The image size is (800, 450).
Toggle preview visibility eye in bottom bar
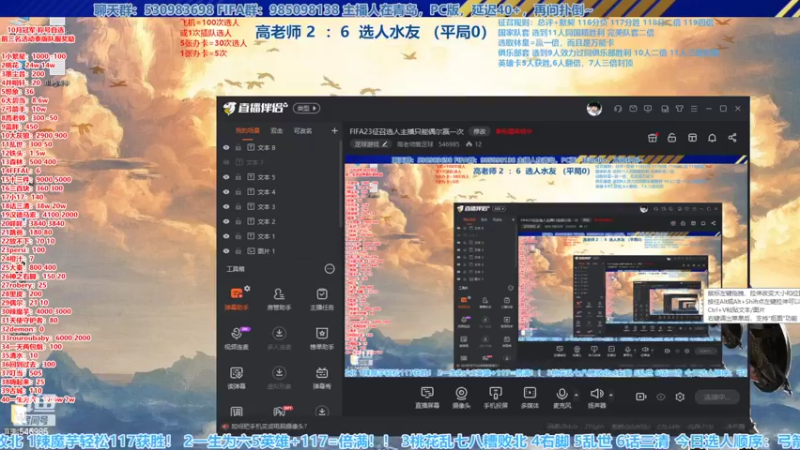[661, 396]
